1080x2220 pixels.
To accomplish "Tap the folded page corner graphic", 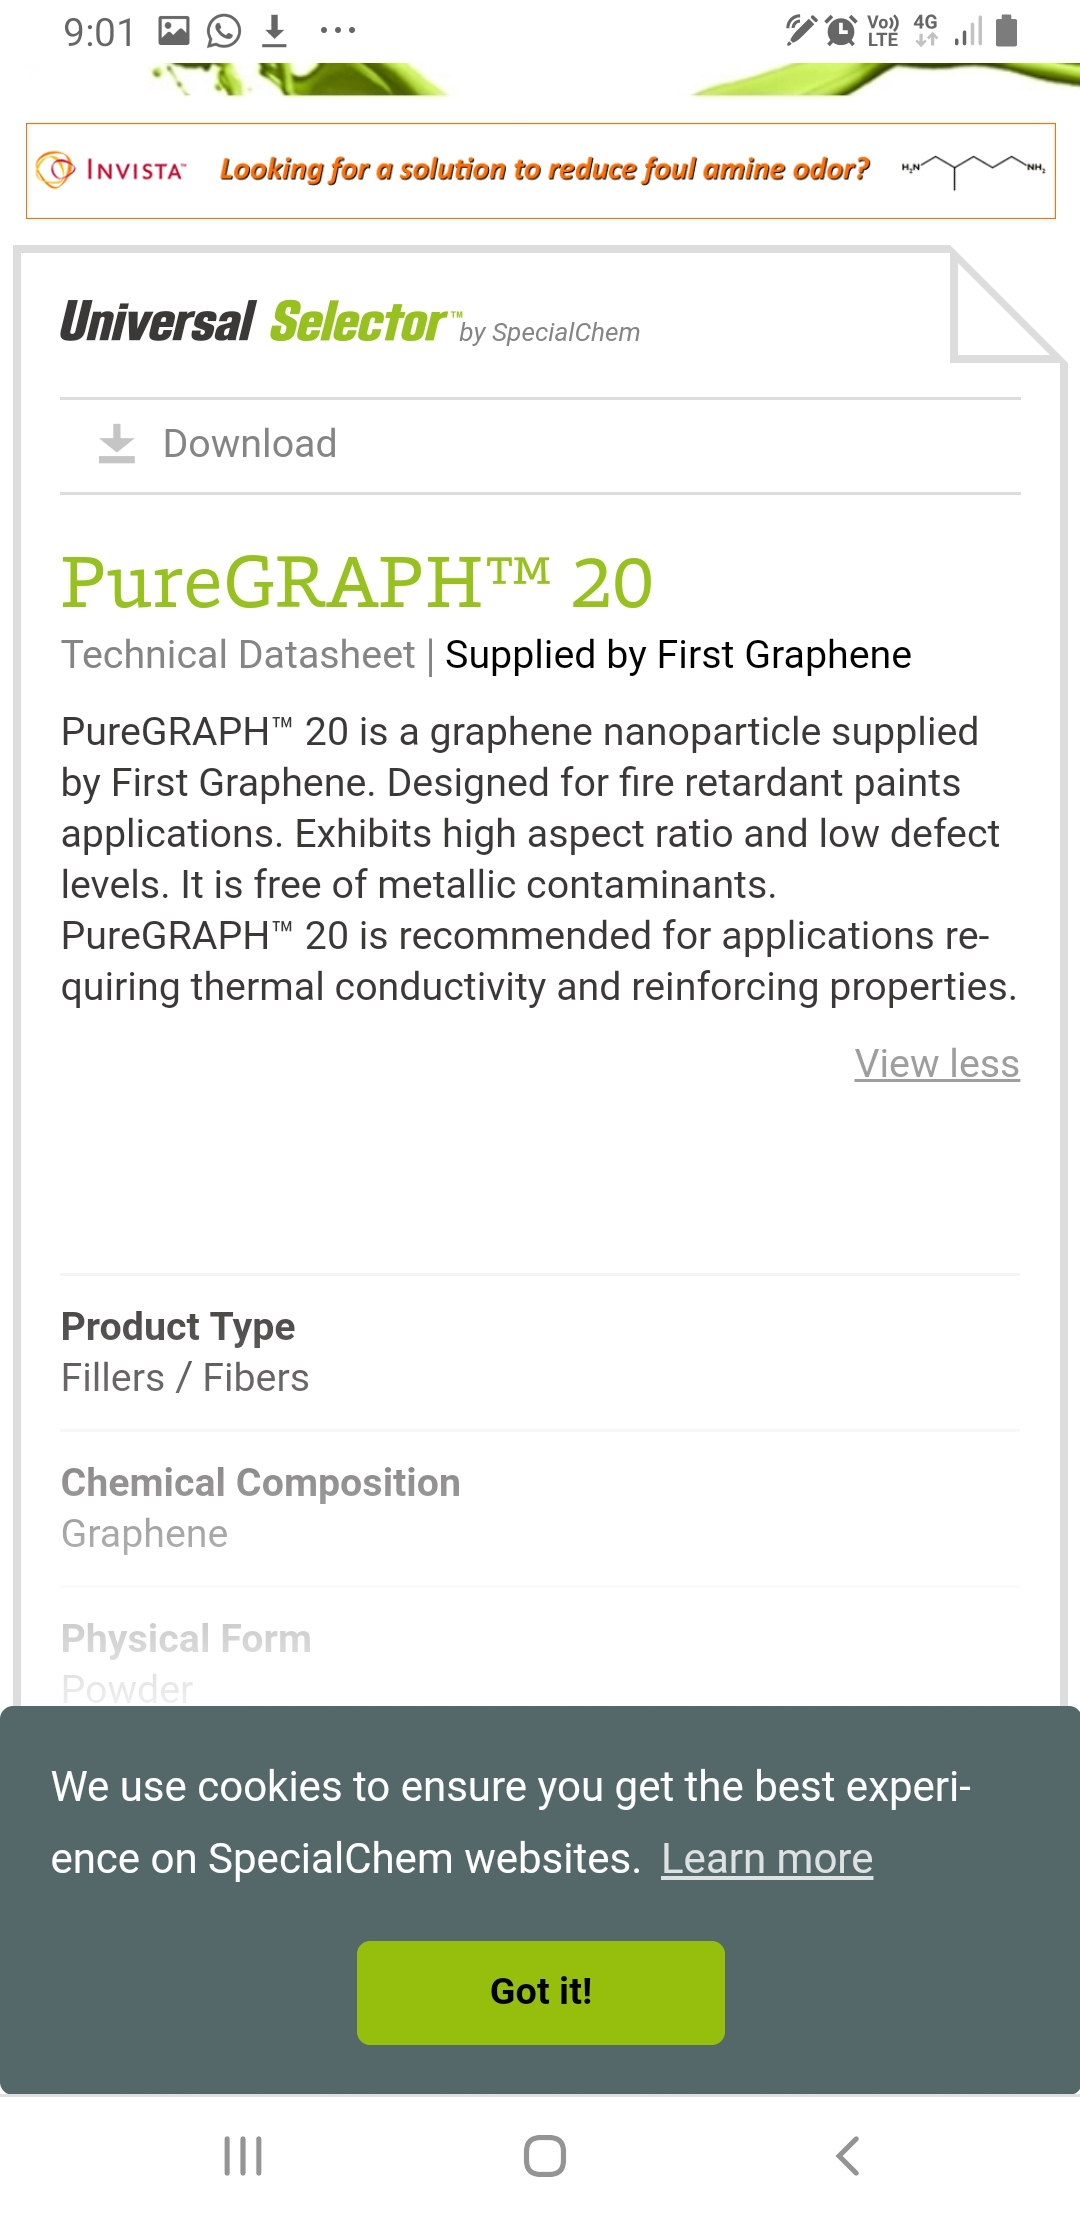I will 1005,305.
